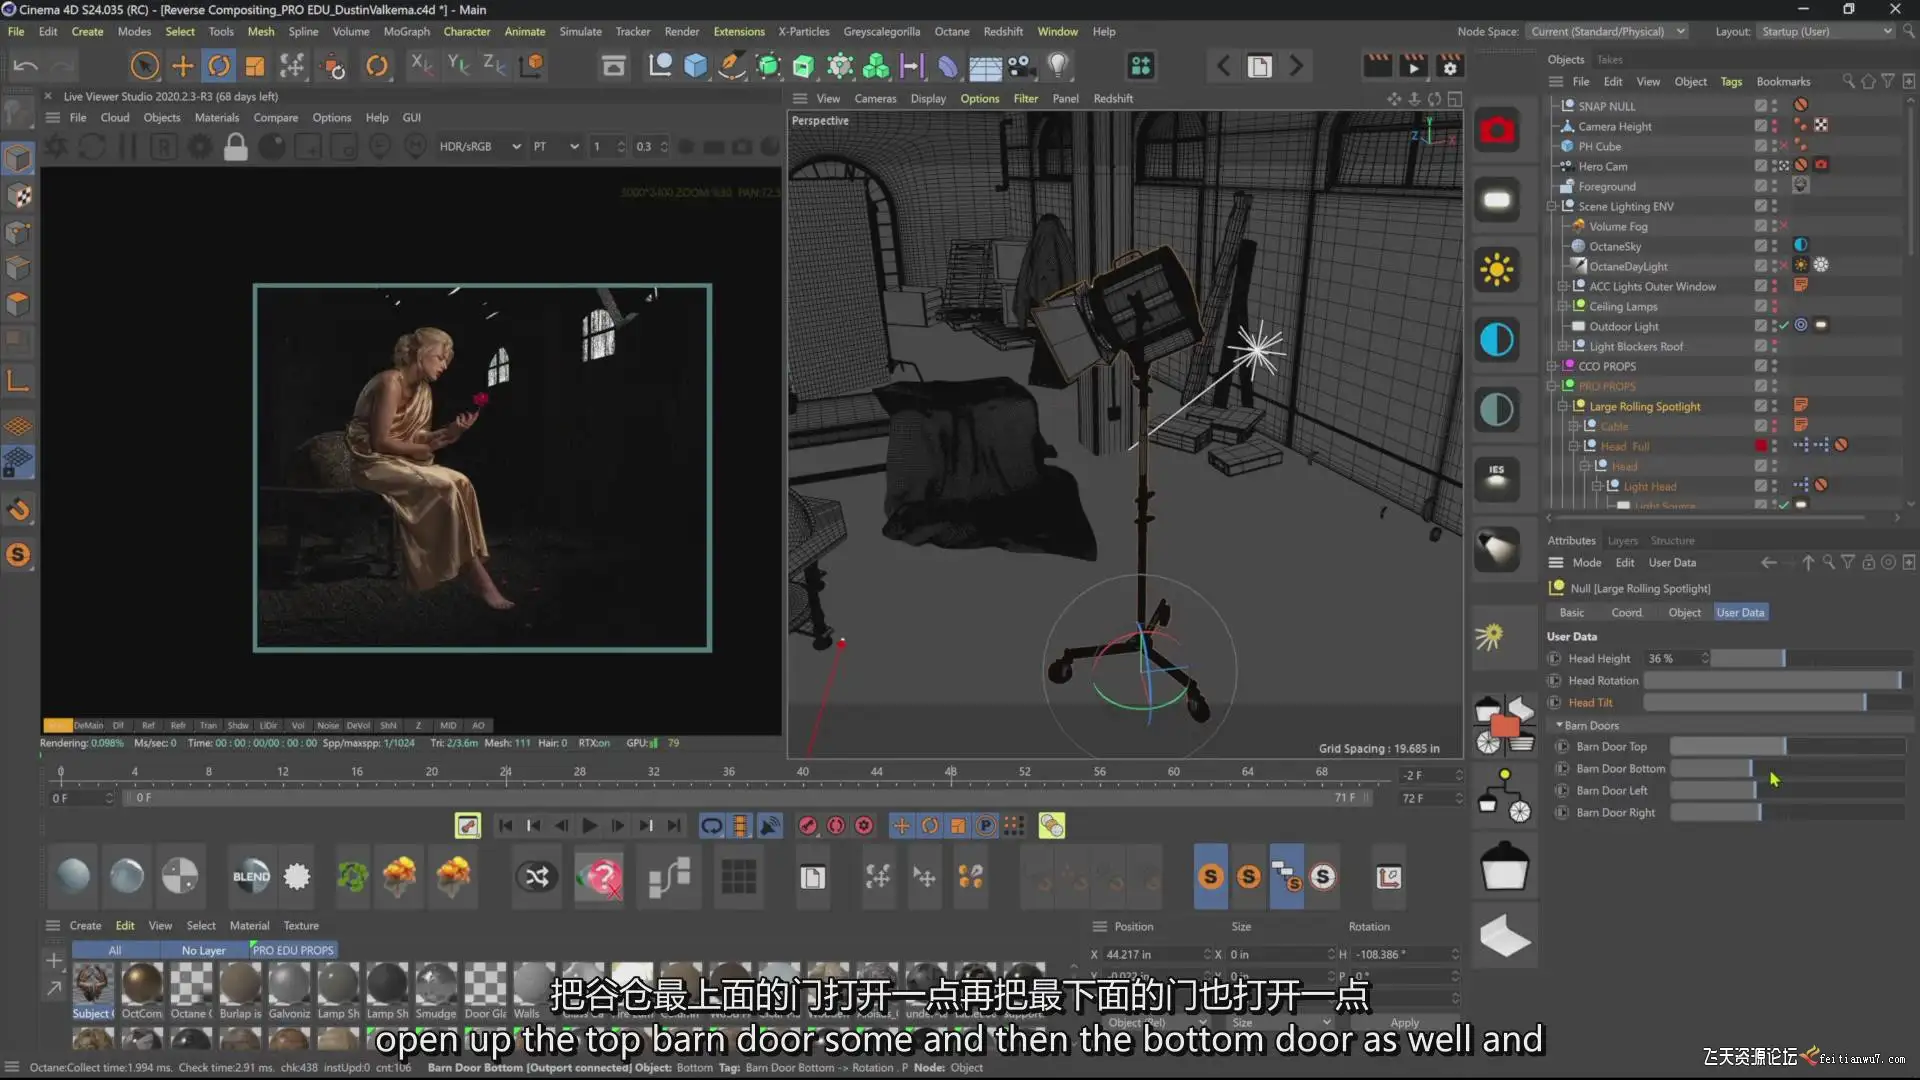
Task: Click the PRO EDU PROPS layer button
Action: coord(293,950)
